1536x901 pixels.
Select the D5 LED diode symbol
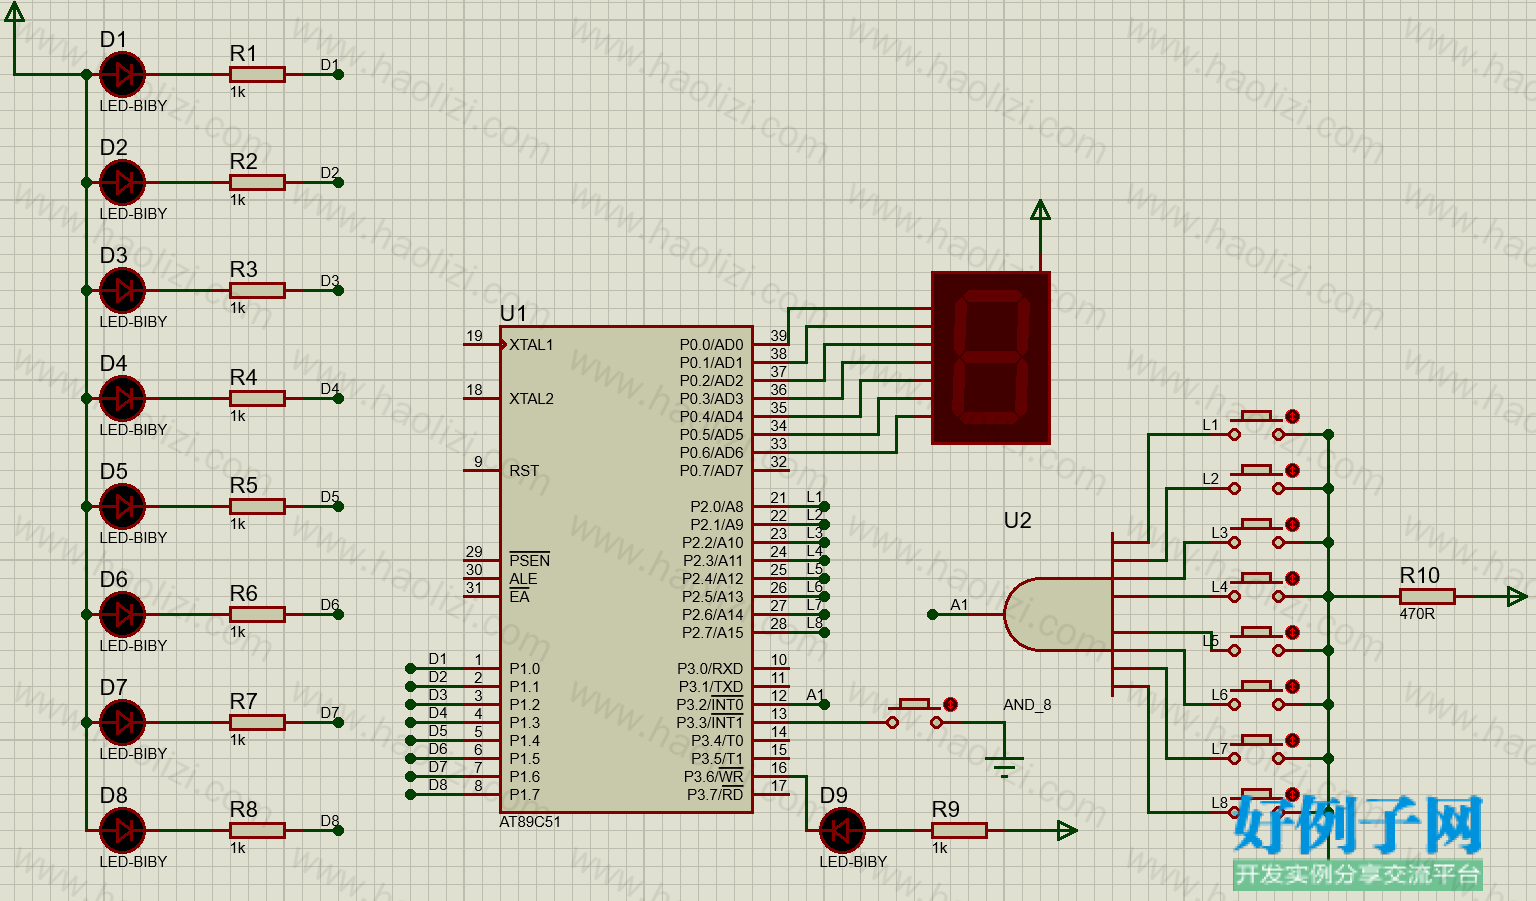[x=122, y=506]
